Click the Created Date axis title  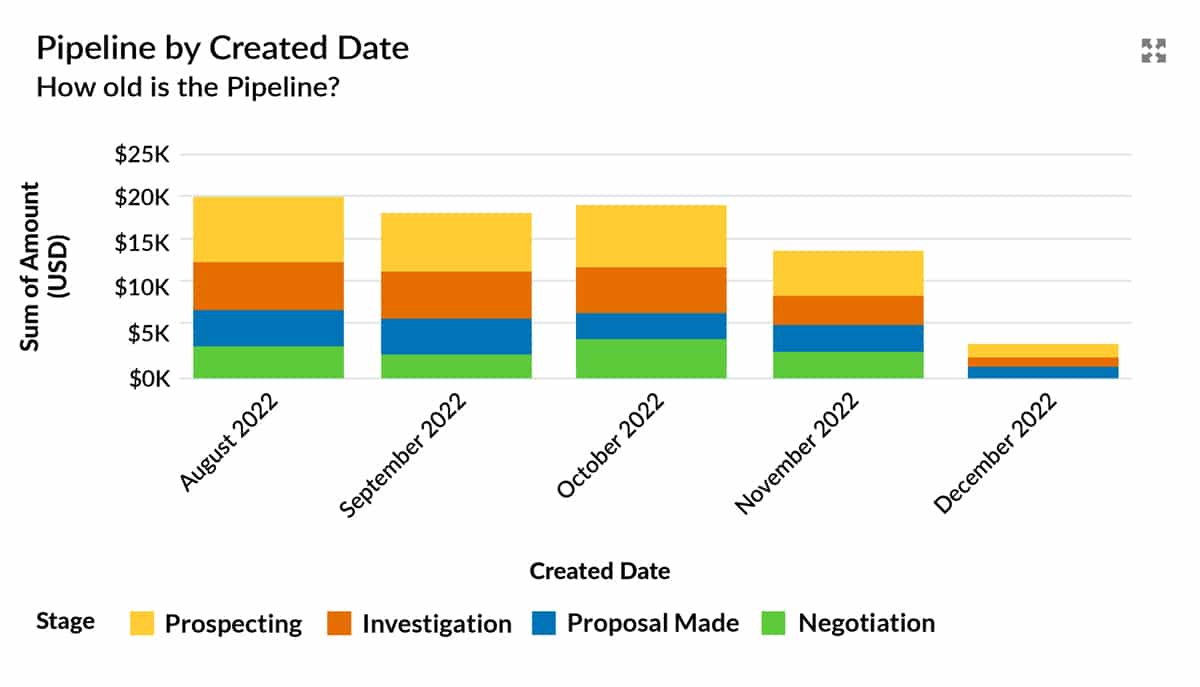coord(599,571)
